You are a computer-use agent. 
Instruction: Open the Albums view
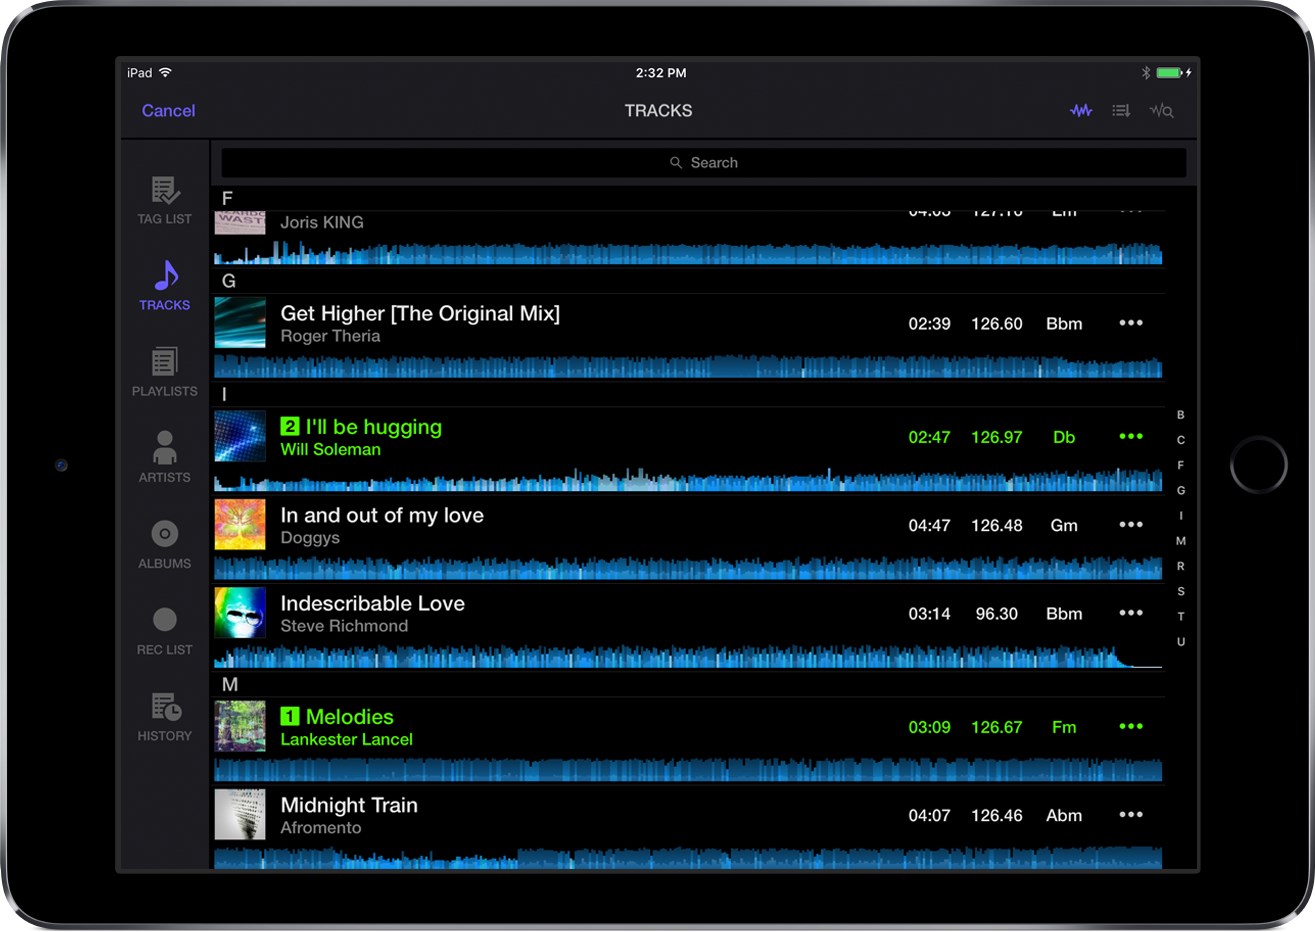[163, 541]
